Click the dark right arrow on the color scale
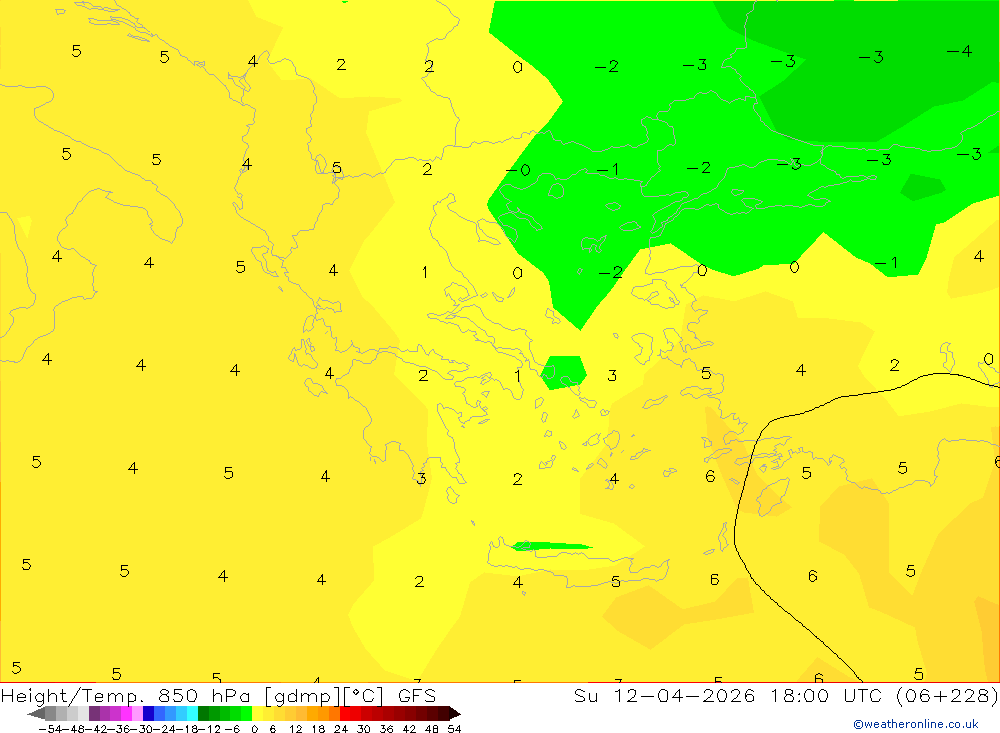 click(x=454, y=713)
